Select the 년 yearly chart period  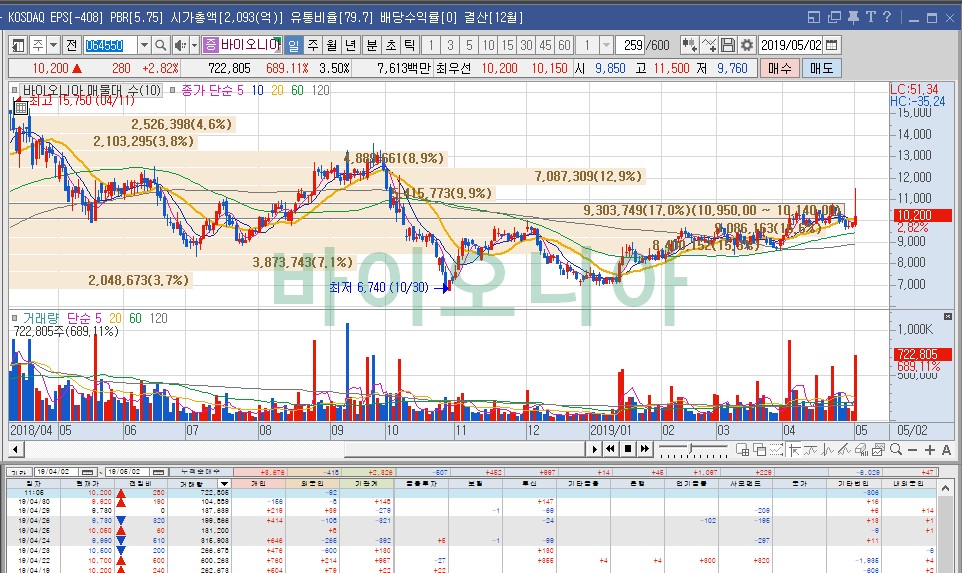point(350,45)
